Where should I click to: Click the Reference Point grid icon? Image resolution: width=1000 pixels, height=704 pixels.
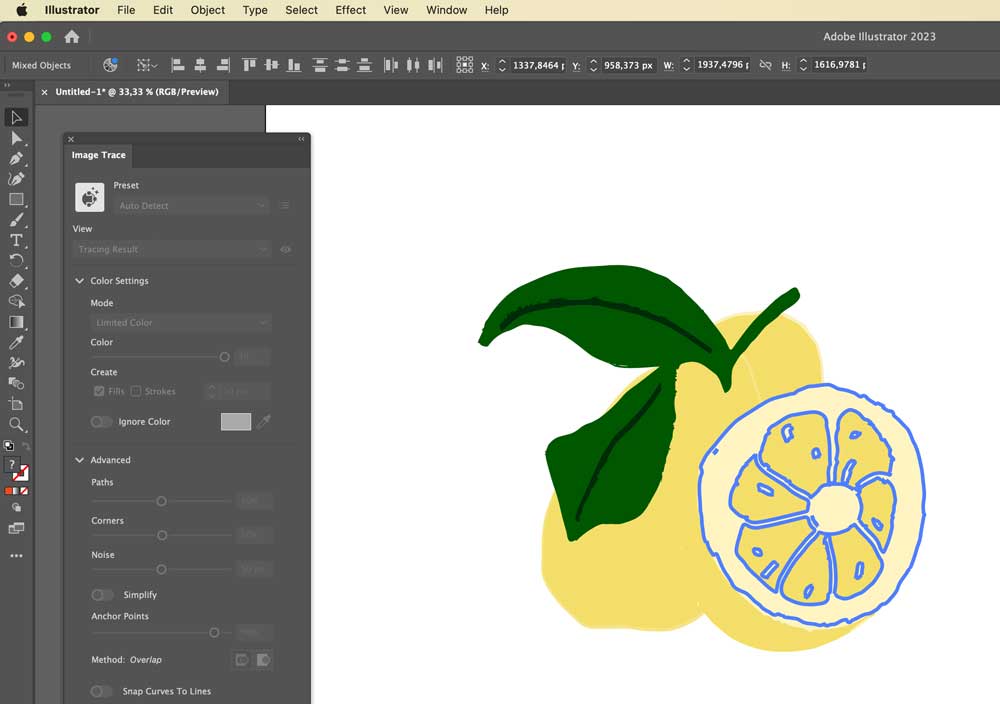(465, 64)
